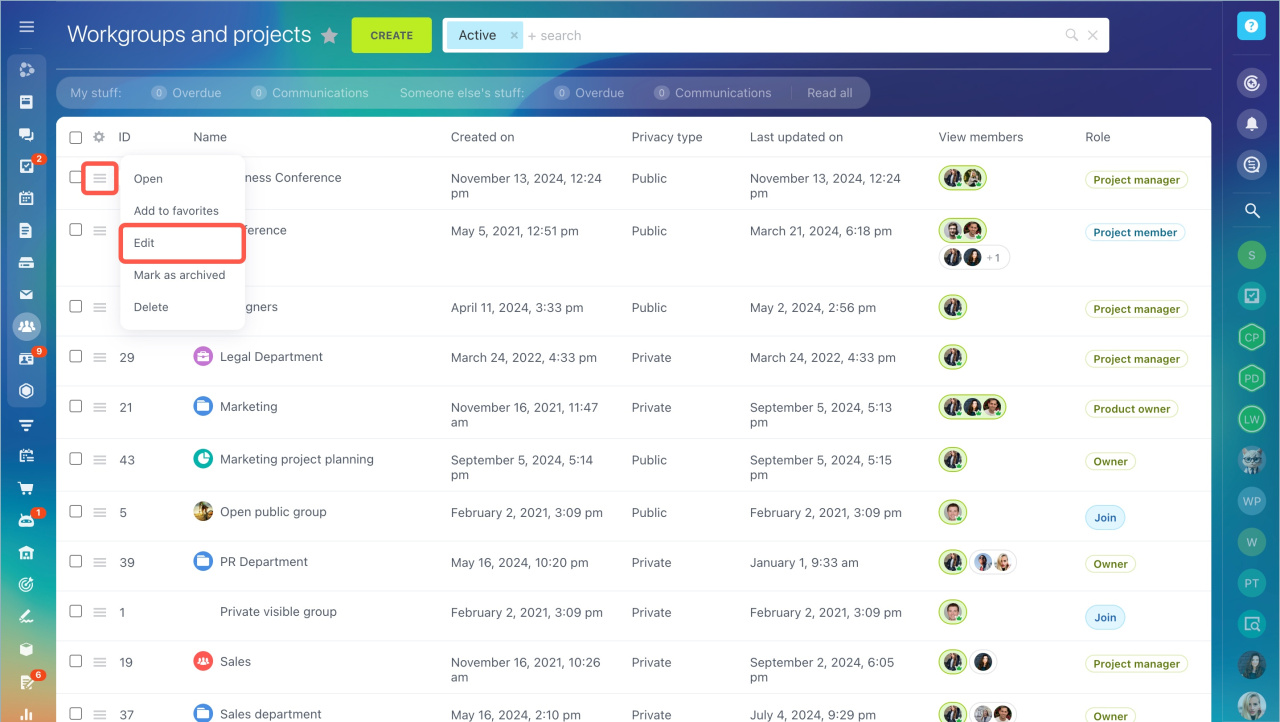
Task: Click Join for Open public group
Action: click(1105, 518)
